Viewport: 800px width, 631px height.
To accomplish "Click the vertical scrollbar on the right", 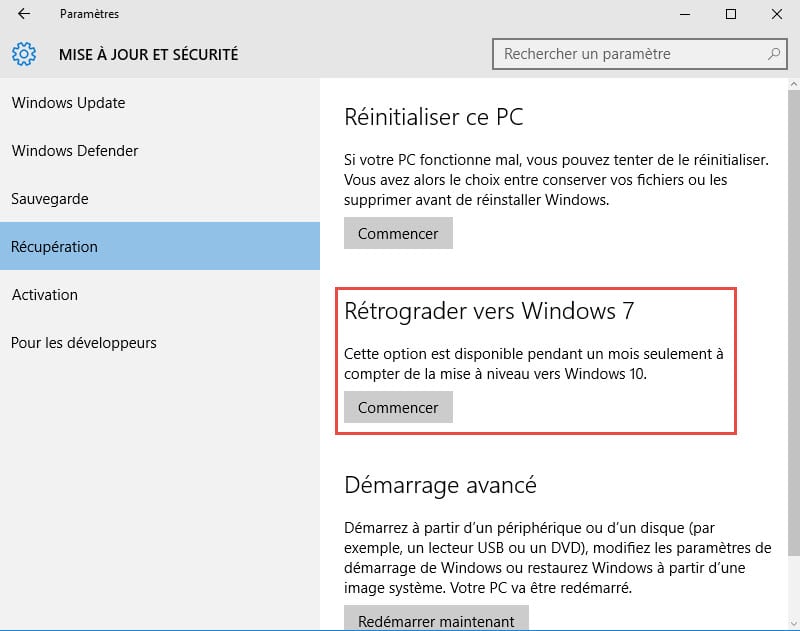I will [x=793, y=300].
